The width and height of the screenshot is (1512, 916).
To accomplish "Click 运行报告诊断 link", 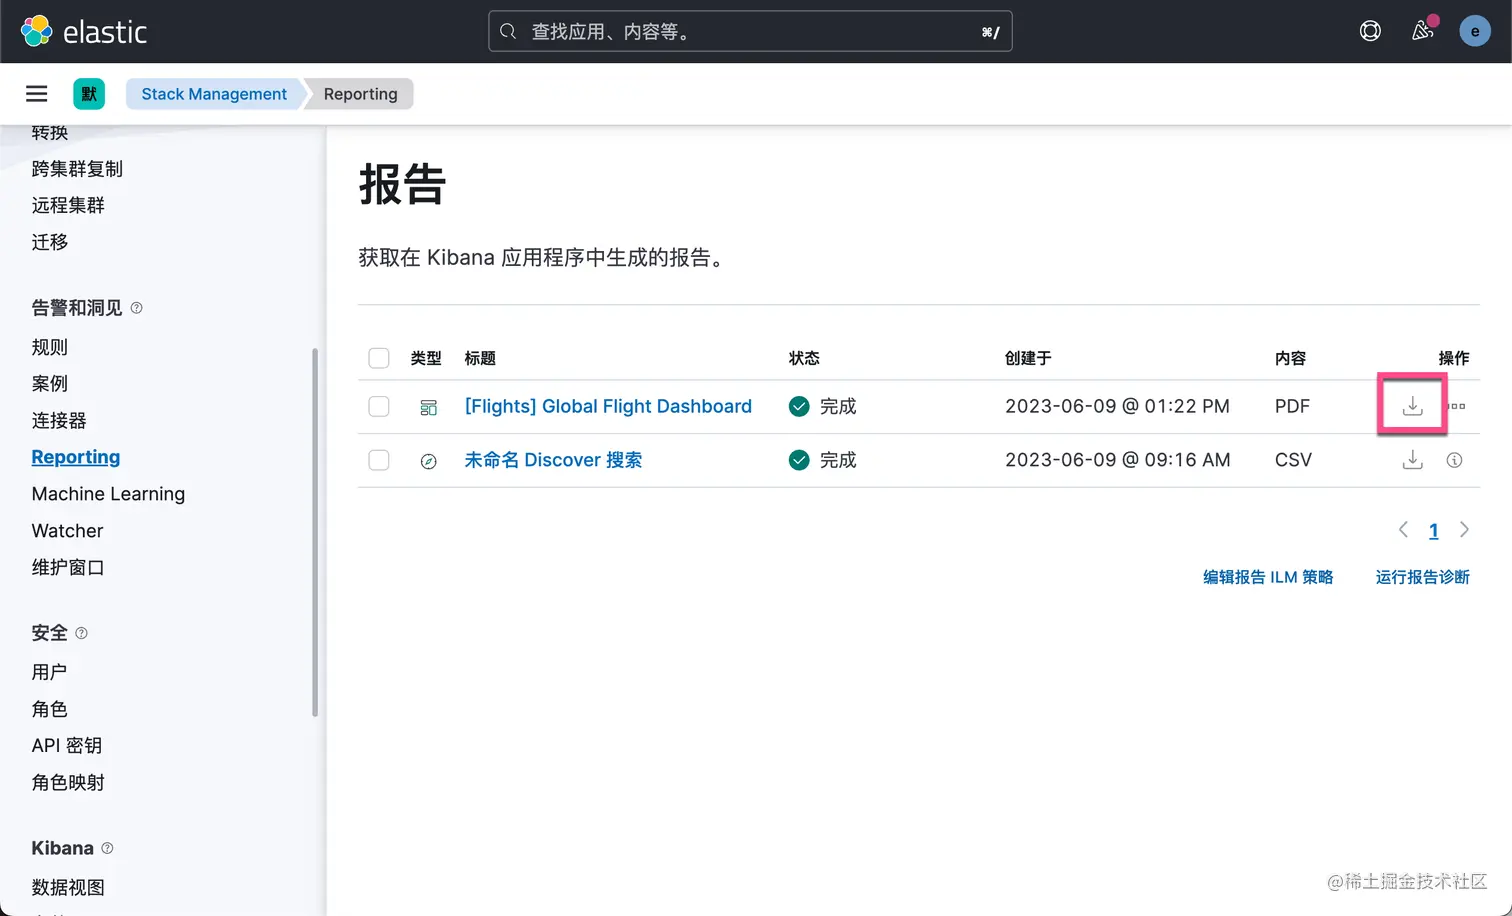I will click(1422, 577).
